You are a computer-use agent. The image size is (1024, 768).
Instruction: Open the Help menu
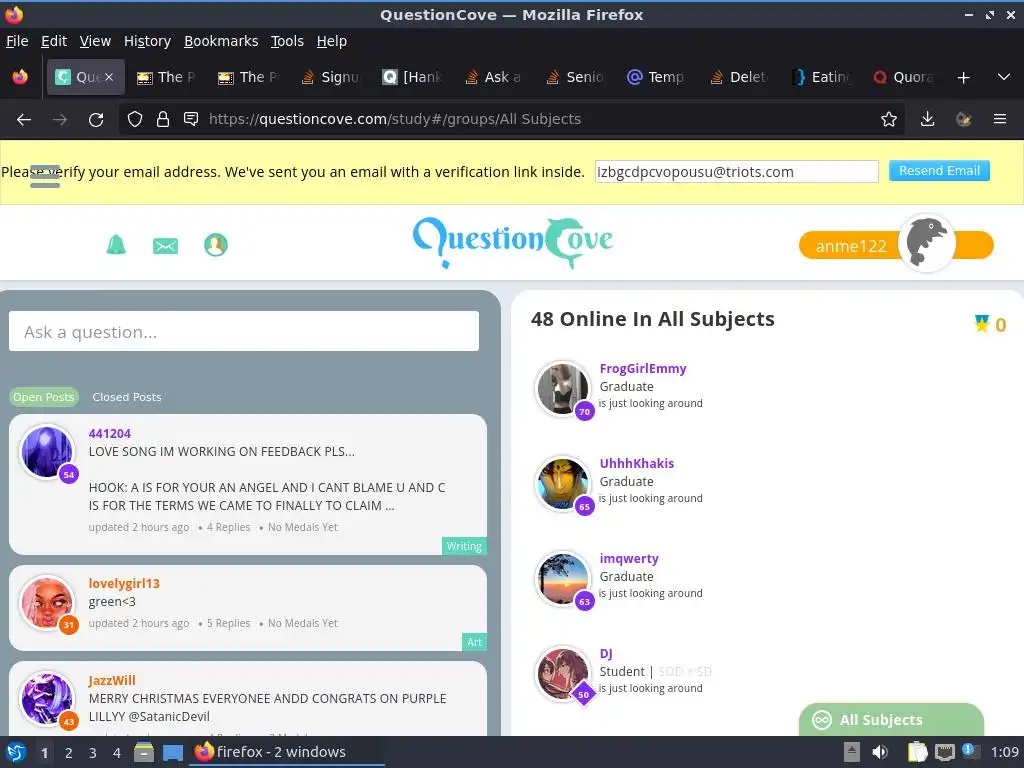pos(332,41)
